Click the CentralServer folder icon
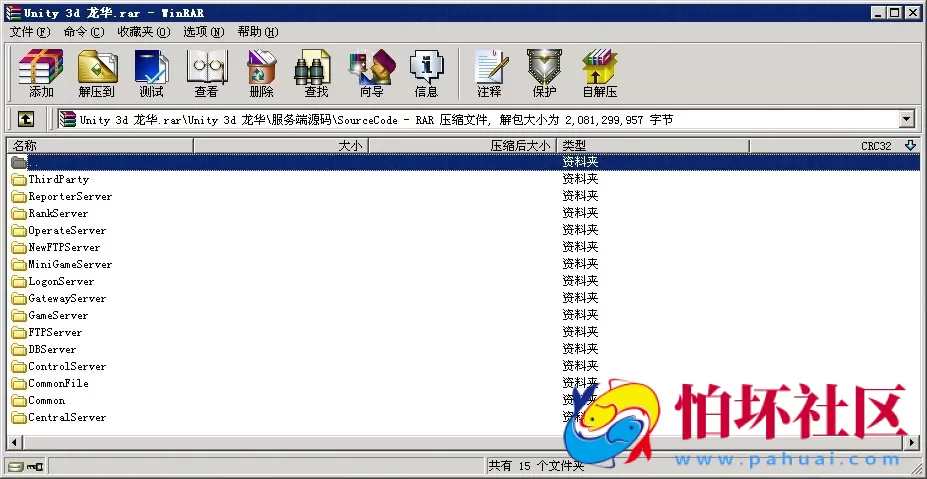Viewport: 927px width, 479px height. (x=20, y=417)
